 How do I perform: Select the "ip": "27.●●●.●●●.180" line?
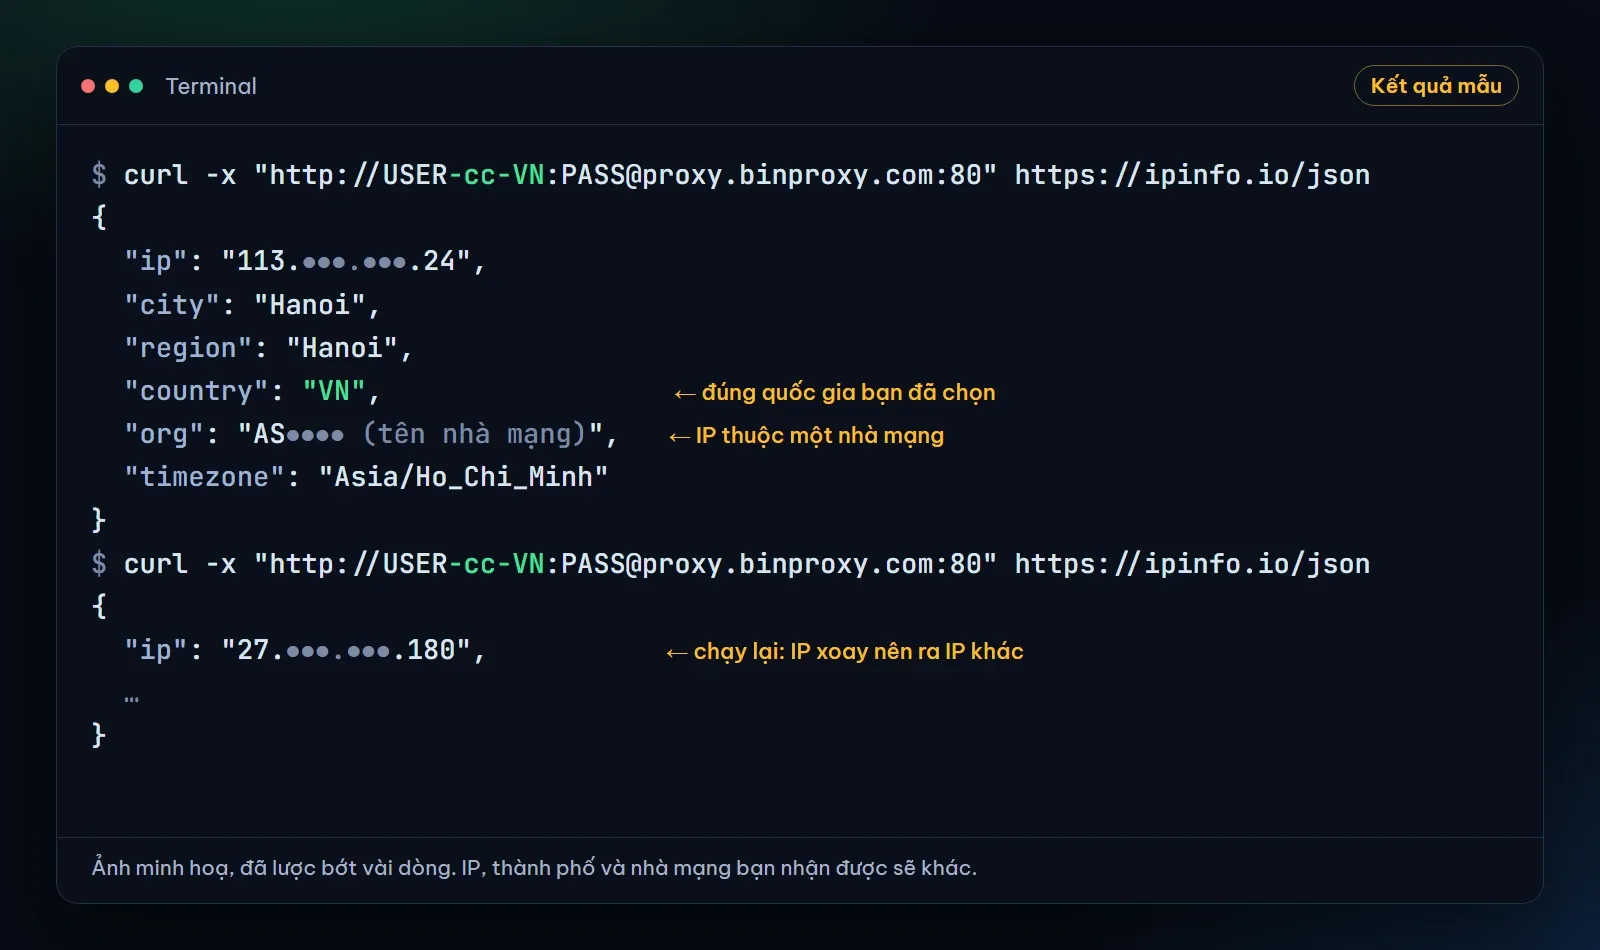[x=305, y=650]
